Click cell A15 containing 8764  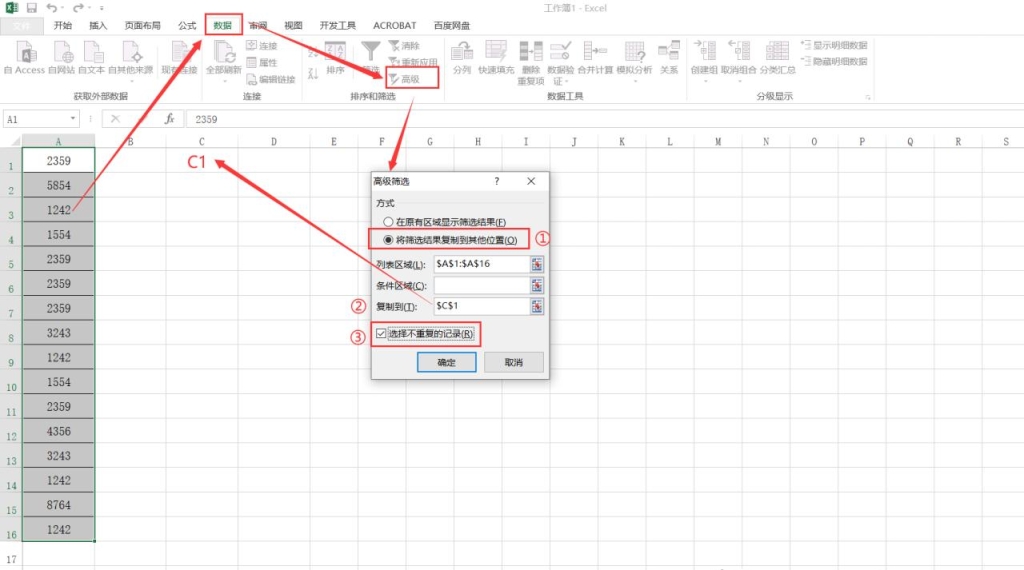pyautogui.click(x=59, y=505)
